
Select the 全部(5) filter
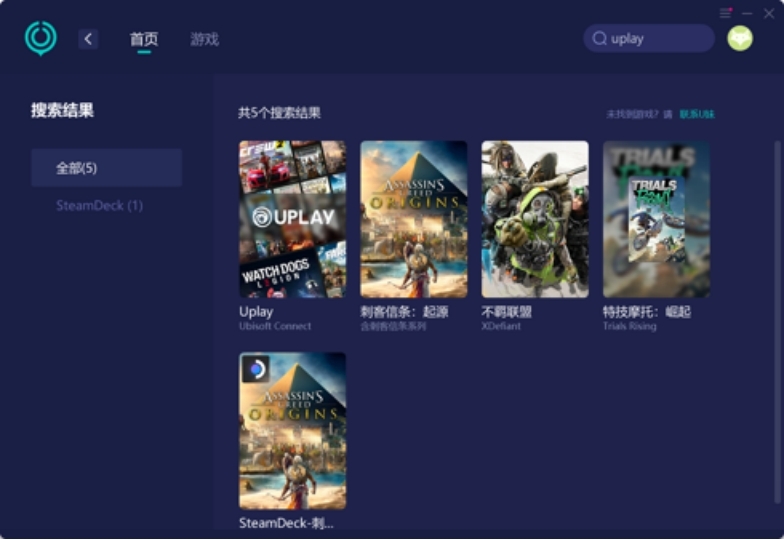(106, 168)
